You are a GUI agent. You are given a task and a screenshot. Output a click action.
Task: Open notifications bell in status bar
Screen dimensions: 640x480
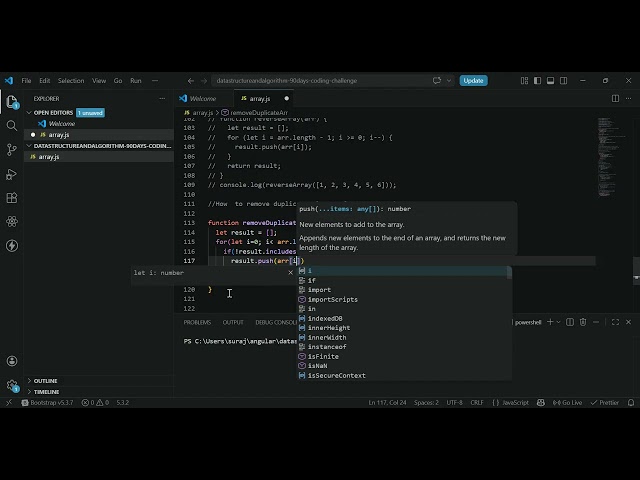click(631, 402)
